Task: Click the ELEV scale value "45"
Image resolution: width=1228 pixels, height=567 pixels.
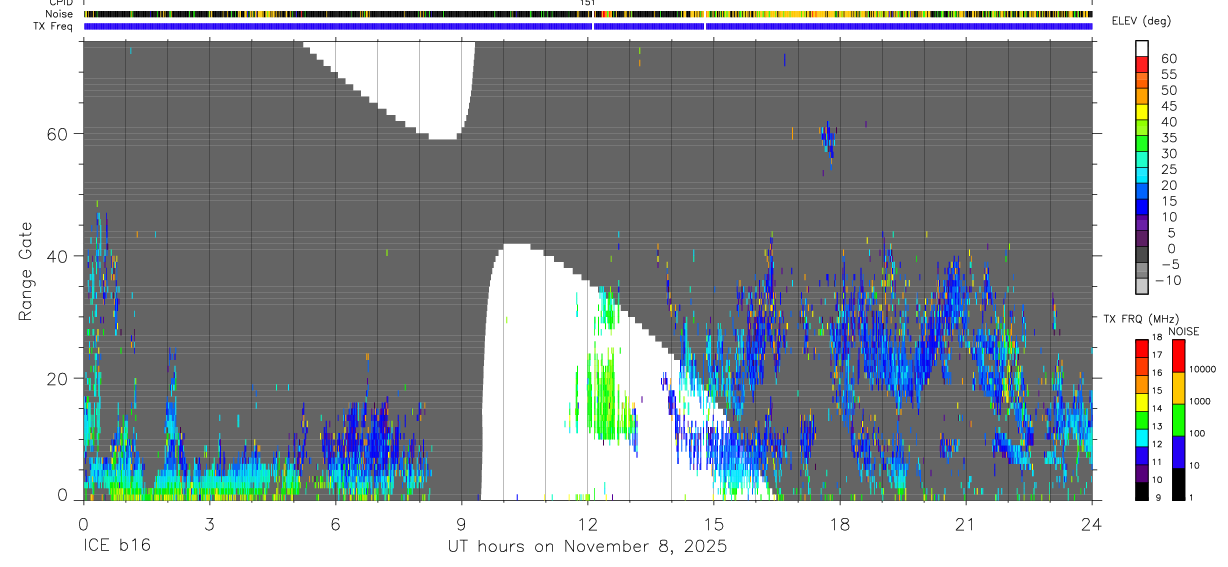Action: pos(1168,106)
